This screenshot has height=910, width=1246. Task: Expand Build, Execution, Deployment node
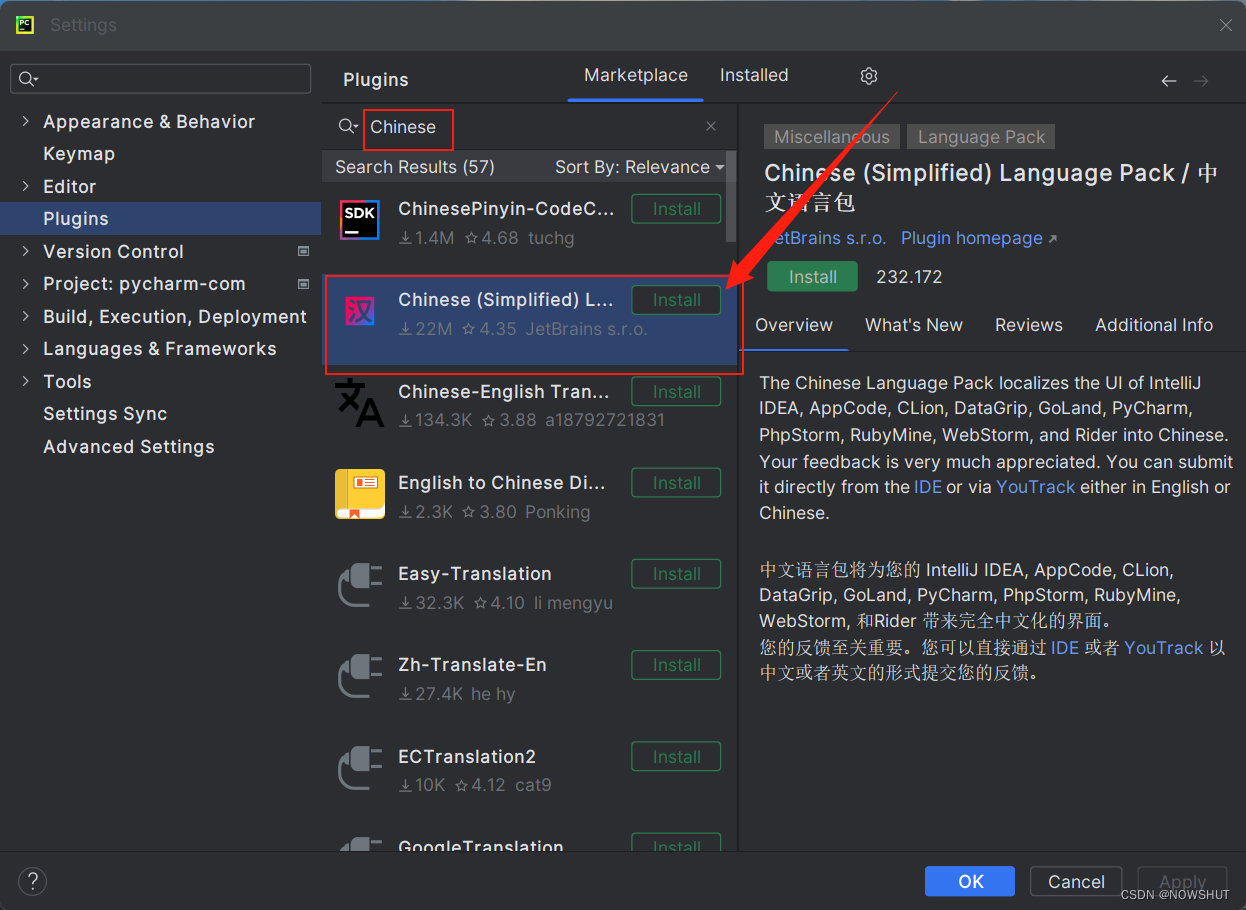(x=25, y=316)
